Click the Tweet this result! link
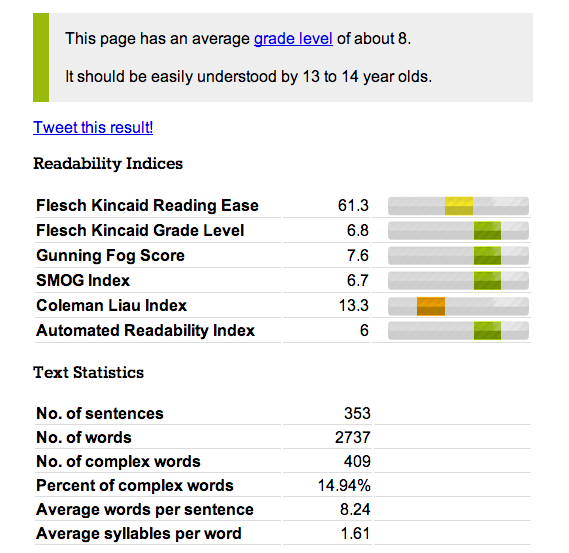Screen dimensions: 569x553 click(93, 127)
